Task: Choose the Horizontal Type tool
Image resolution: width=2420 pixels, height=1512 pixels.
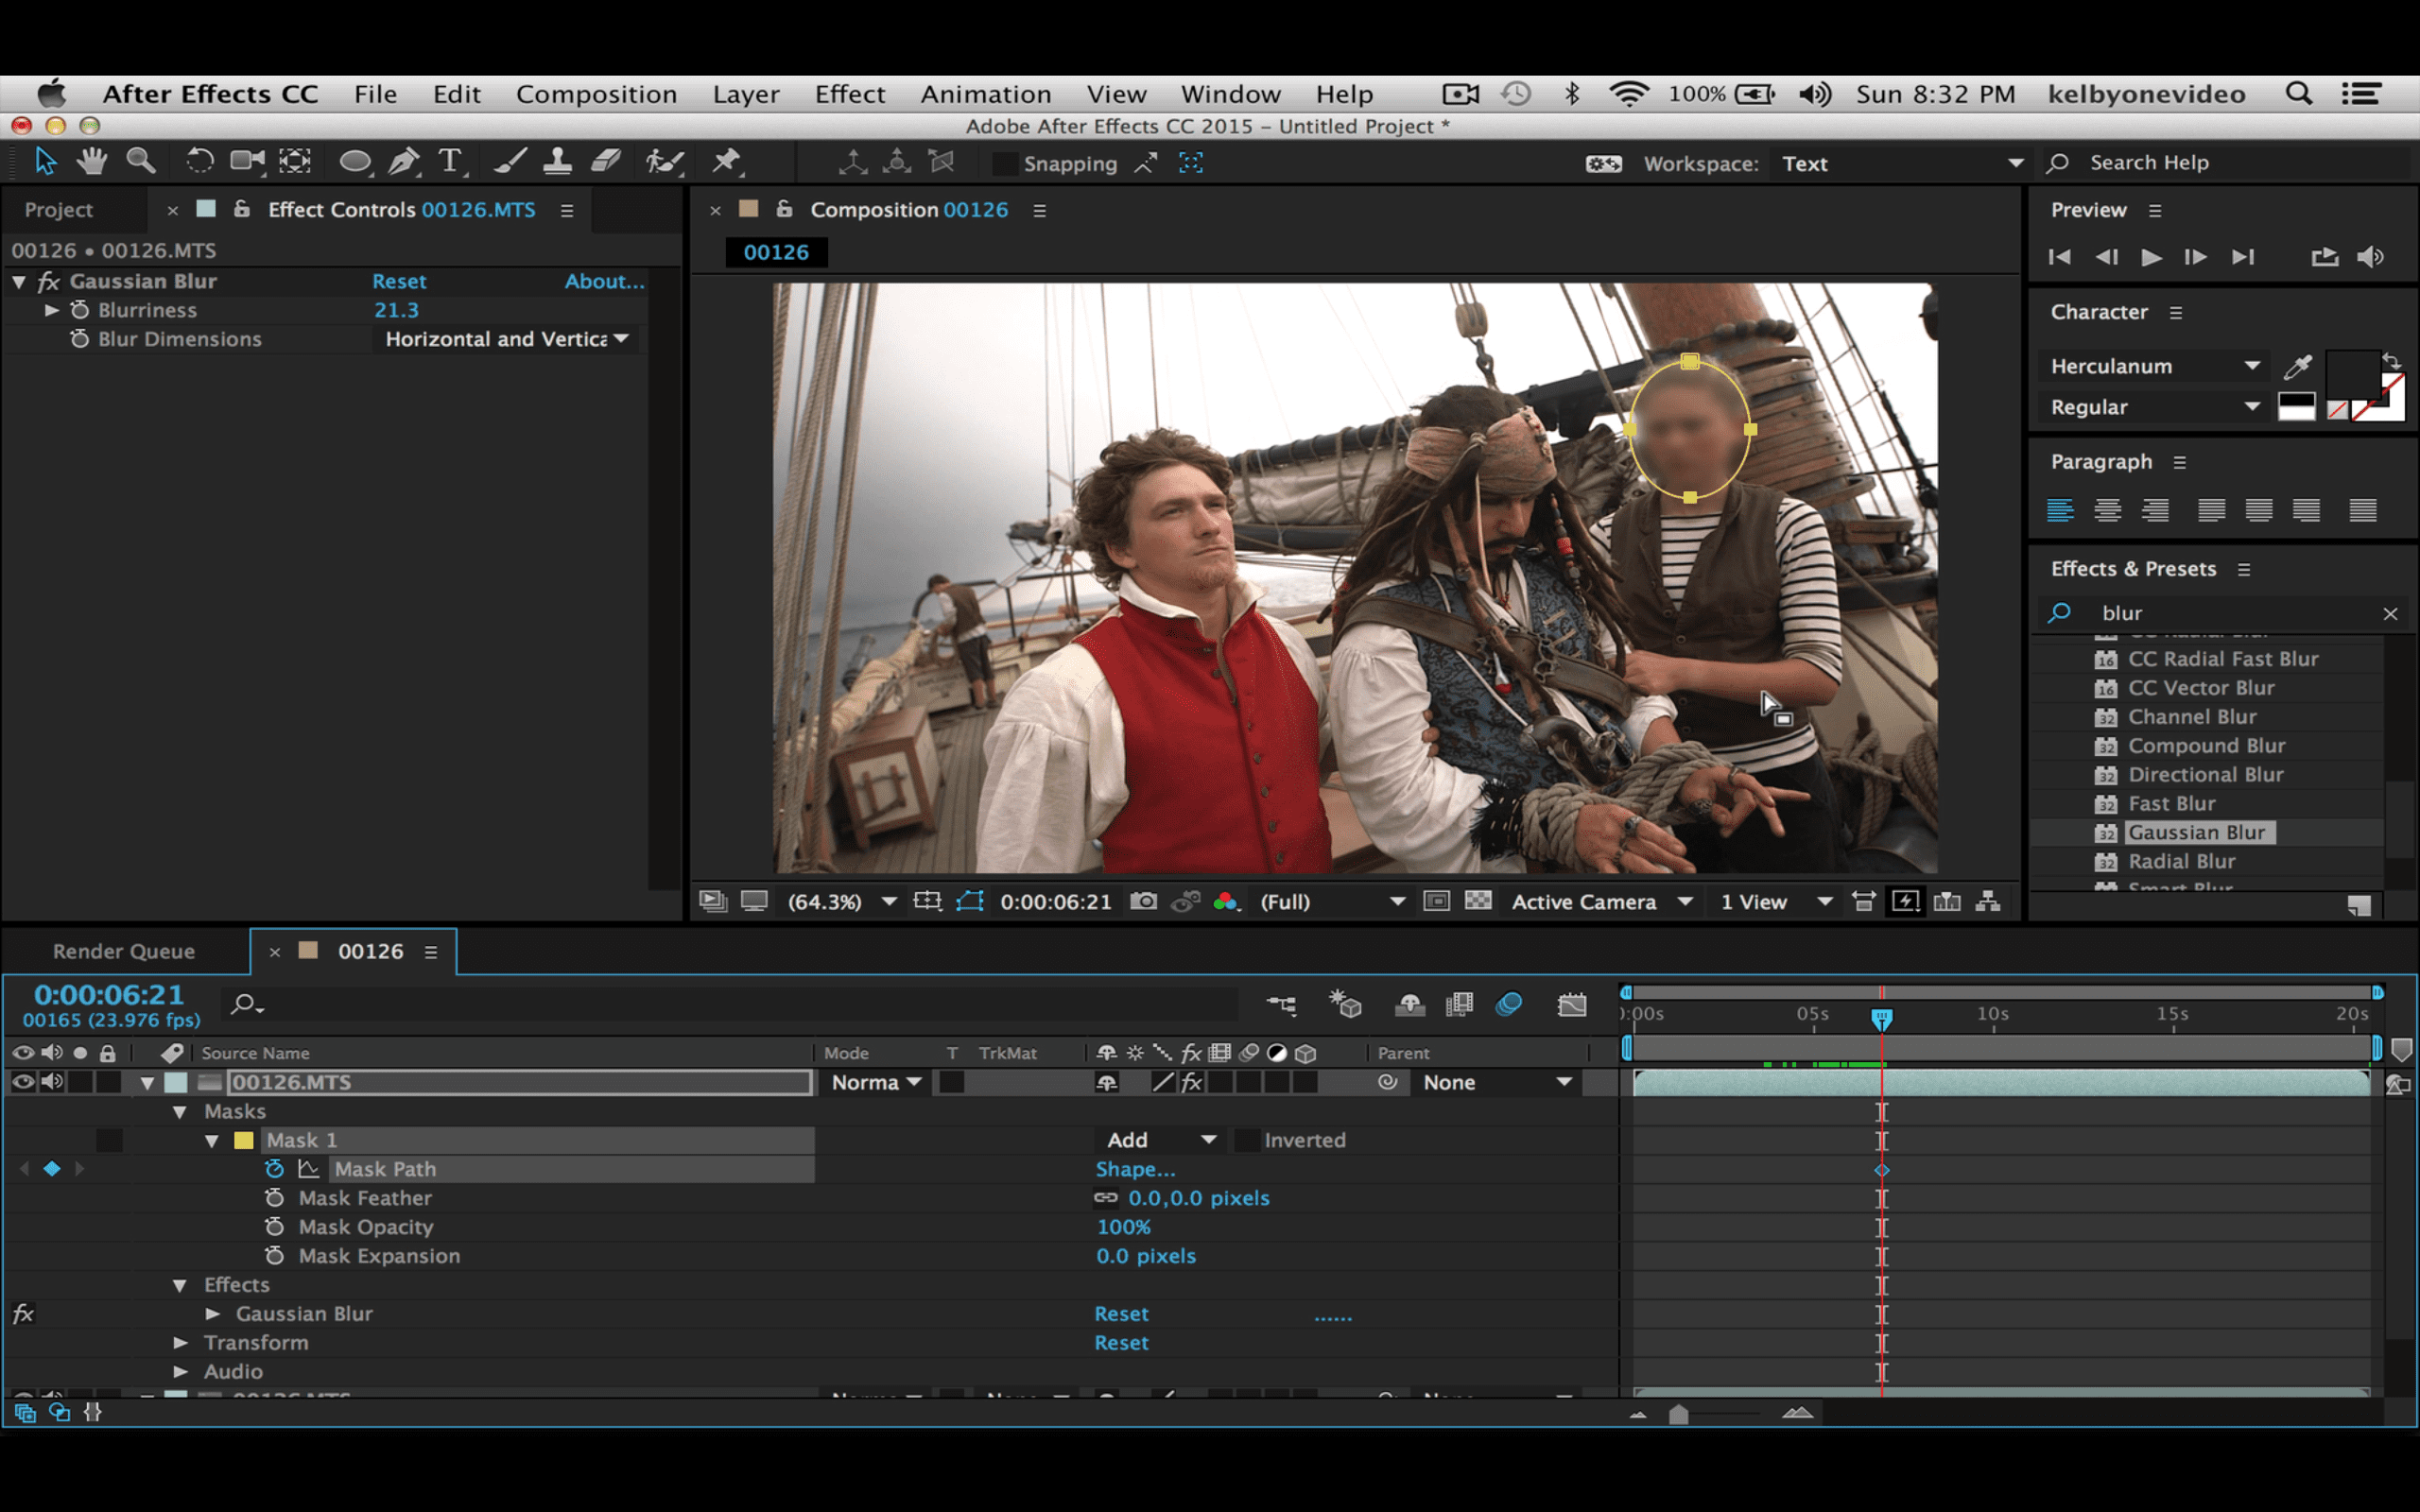Action: 451,161
